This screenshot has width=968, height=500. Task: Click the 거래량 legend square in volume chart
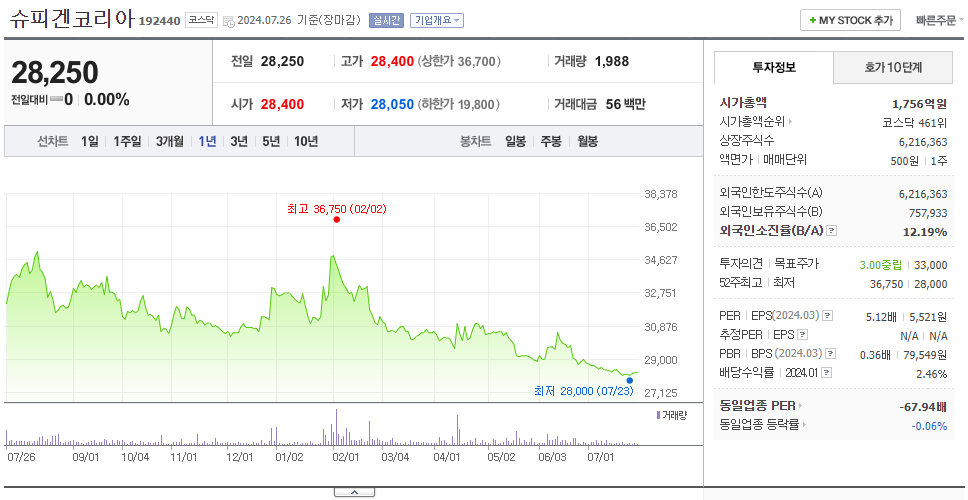click(x=658, y=415)
